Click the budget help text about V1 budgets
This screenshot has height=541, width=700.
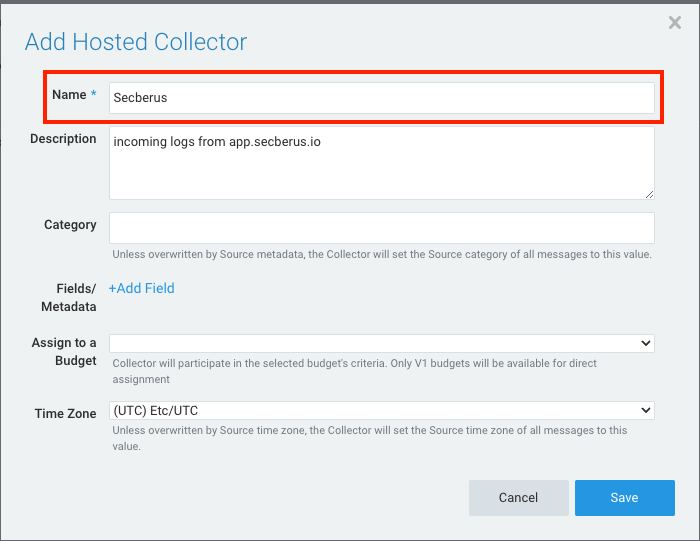[354, 371]
